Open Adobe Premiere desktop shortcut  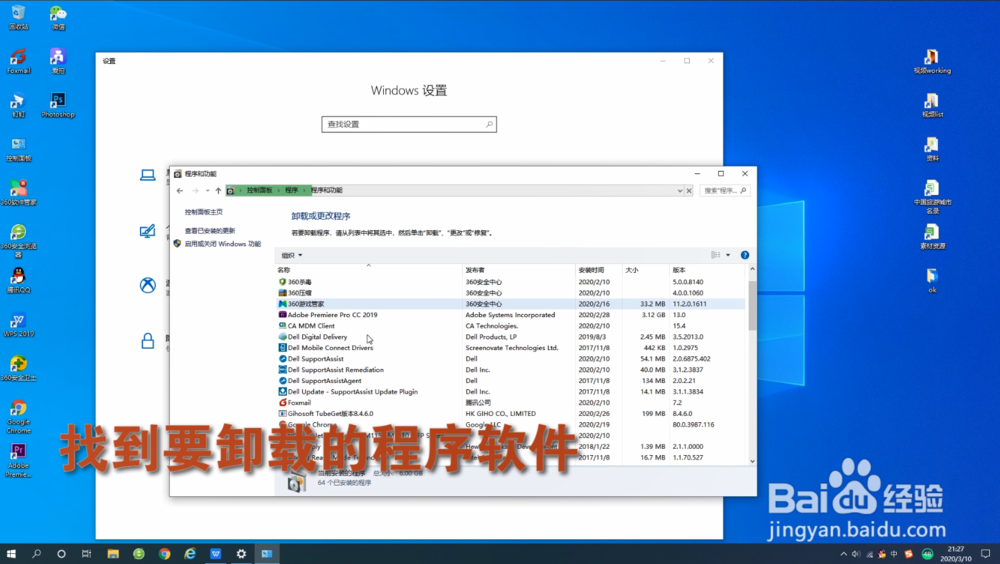point(18,461)
